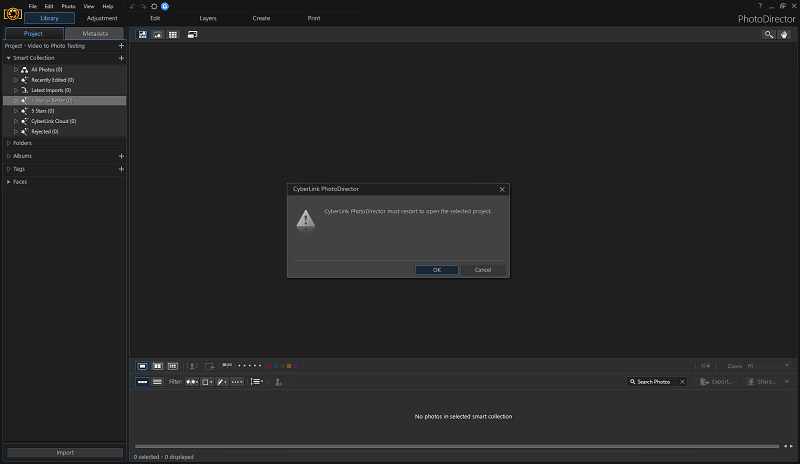This screenshot has height=464, width=800.
Task: Select the magnifier zoom tool
Action: tap(768, 35)
